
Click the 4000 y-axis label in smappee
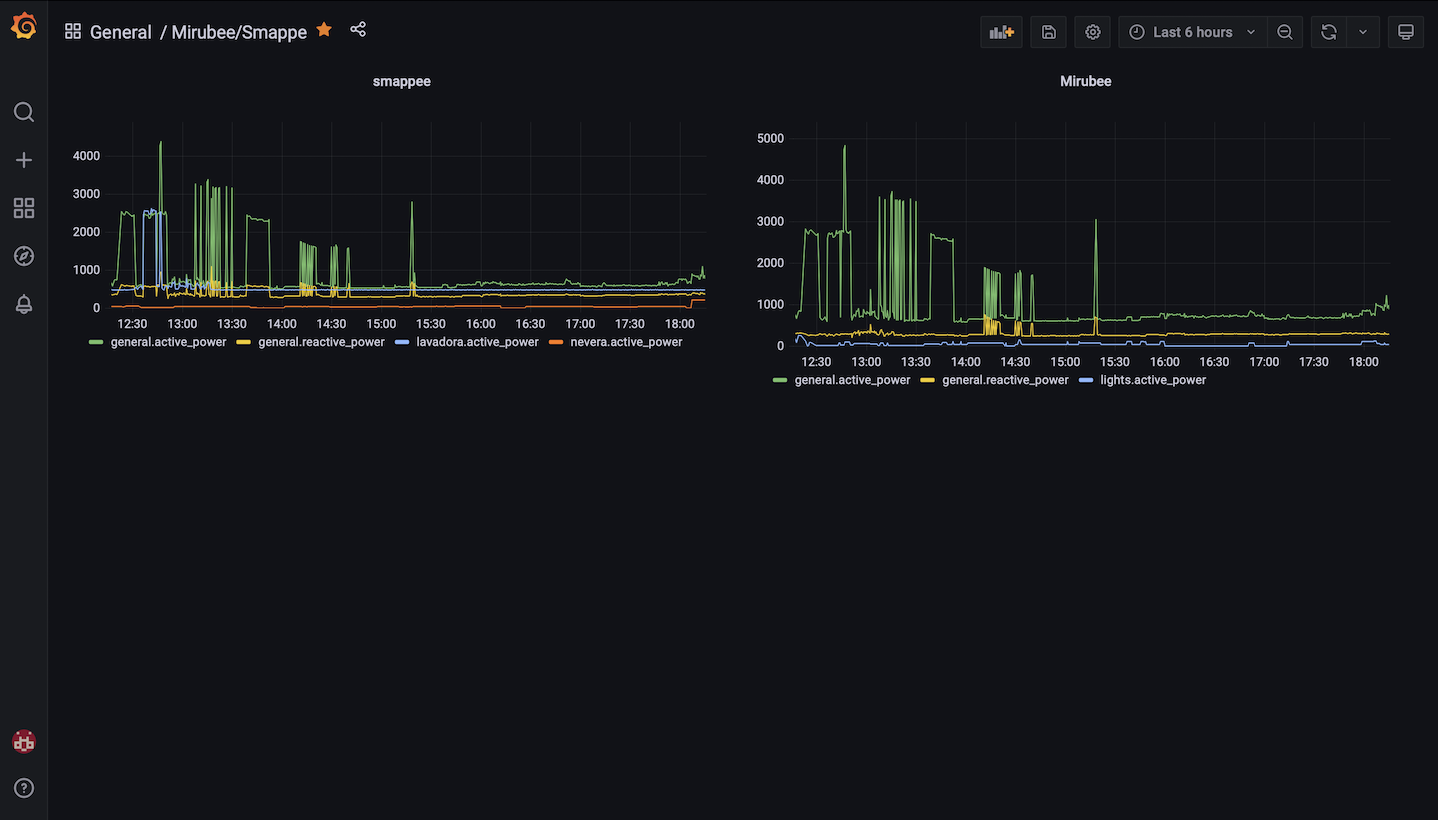[87, 156]
